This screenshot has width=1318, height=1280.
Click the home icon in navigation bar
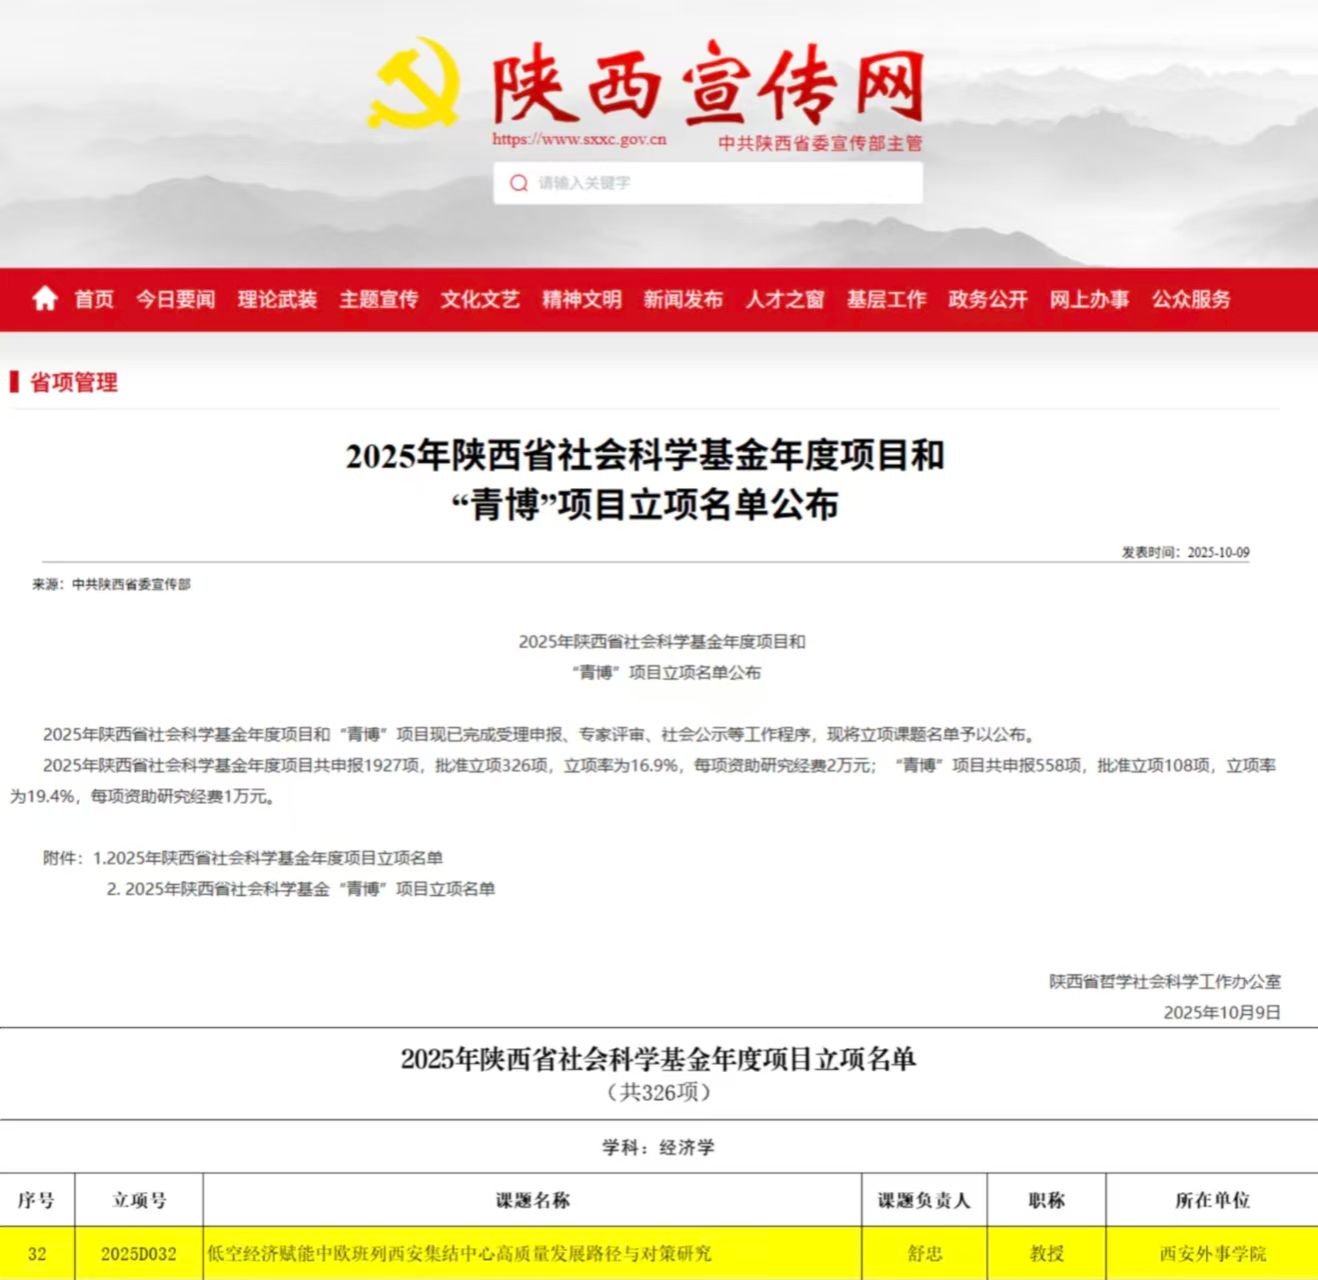coord(45,299)
